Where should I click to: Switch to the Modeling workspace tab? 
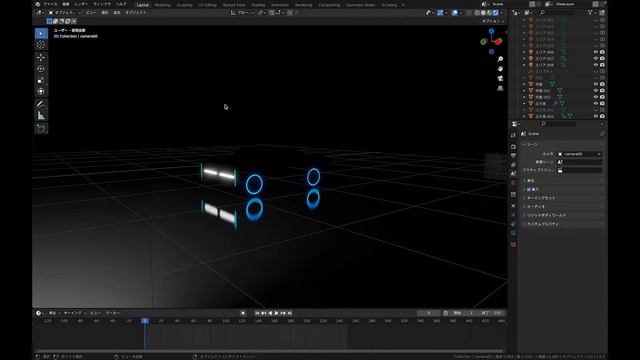pos(162,5)
